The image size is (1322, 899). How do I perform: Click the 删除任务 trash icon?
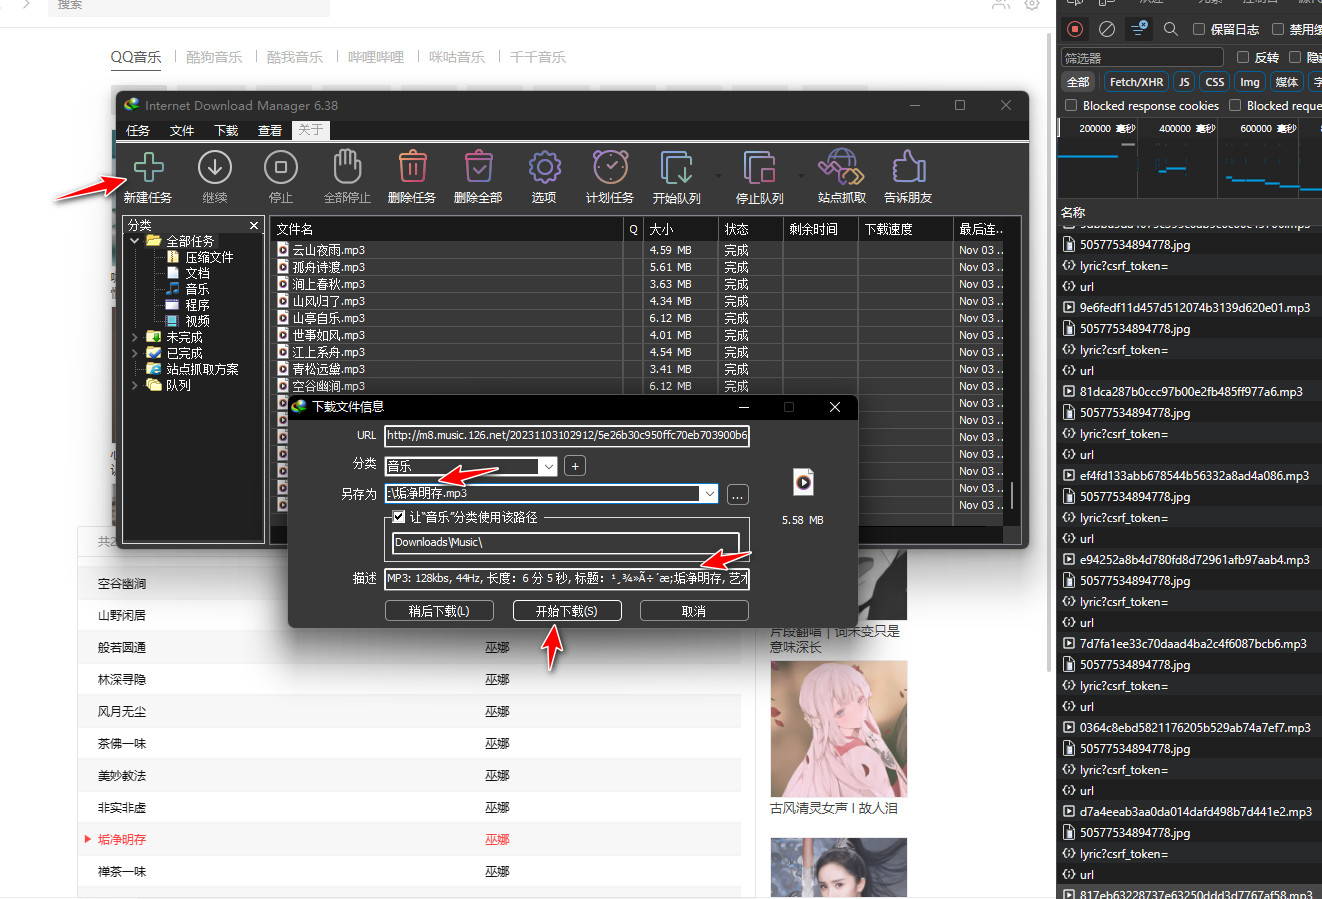coord(412,167)
